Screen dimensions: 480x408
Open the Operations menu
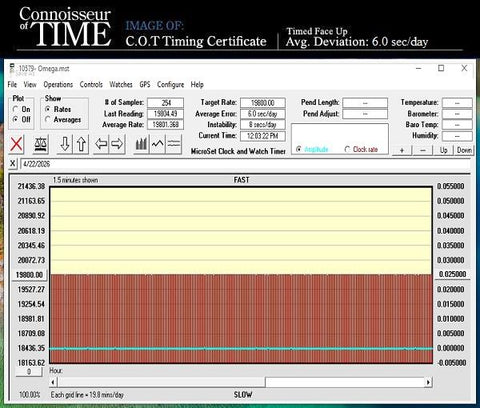58,85
